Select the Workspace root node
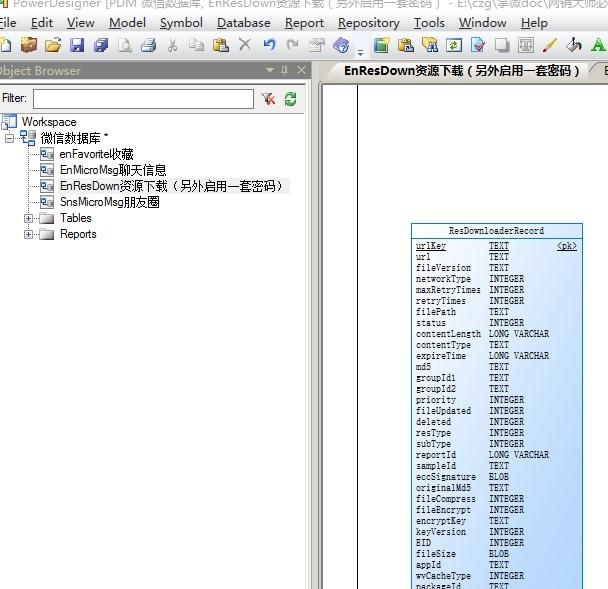The width and height of the screenshot is (608, 589). pos(49,122)
